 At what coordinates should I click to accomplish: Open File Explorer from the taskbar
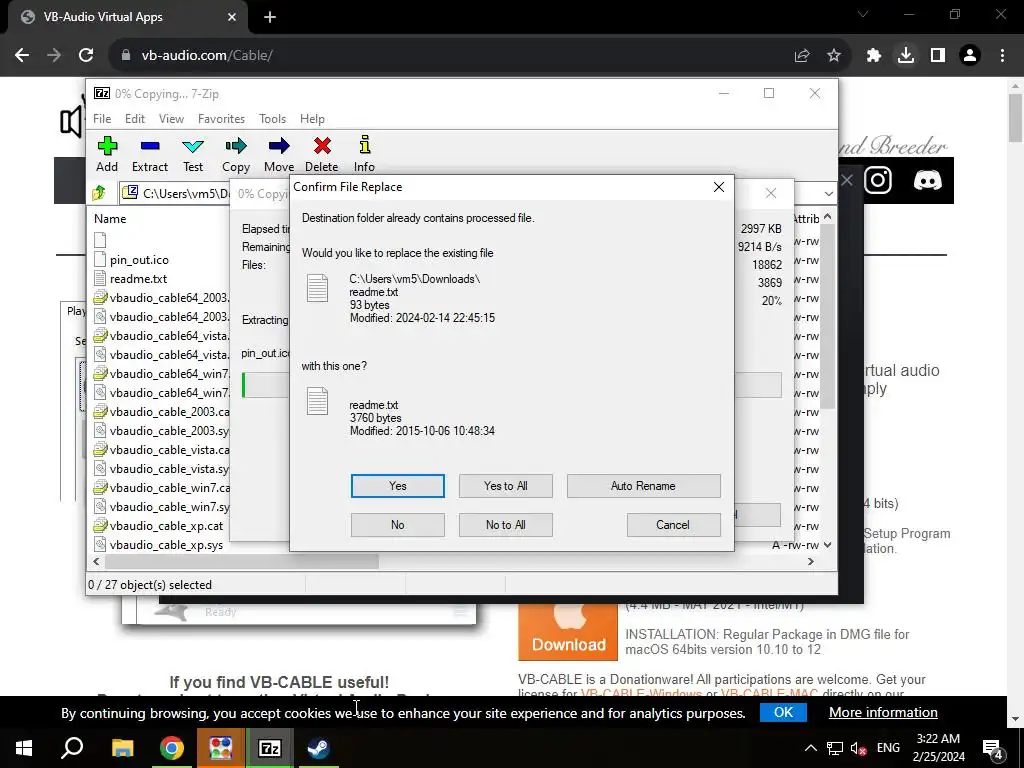[122, 748]
